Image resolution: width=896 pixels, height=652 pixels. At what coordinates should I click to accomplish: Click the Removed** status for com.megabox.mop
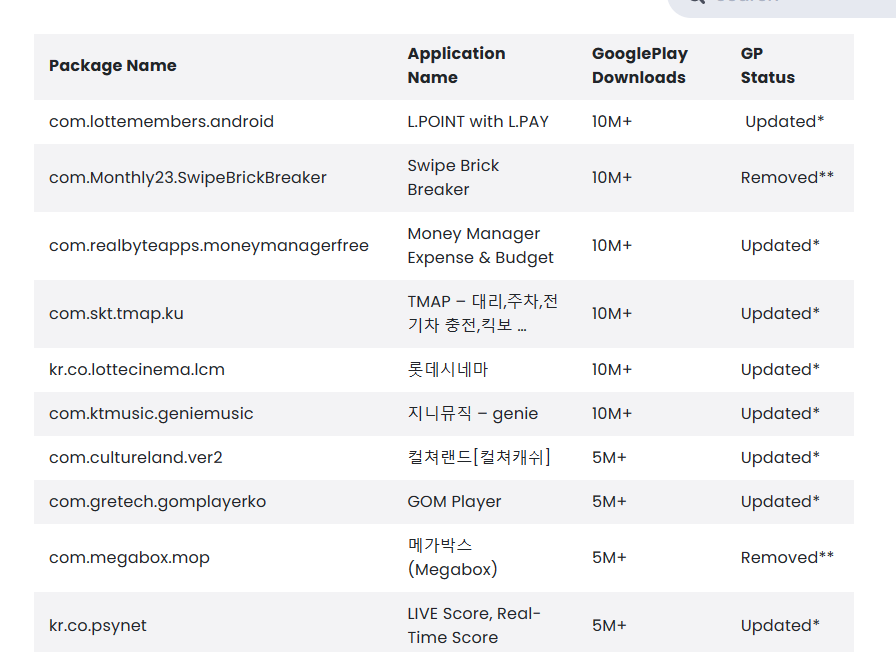(787, 558)
